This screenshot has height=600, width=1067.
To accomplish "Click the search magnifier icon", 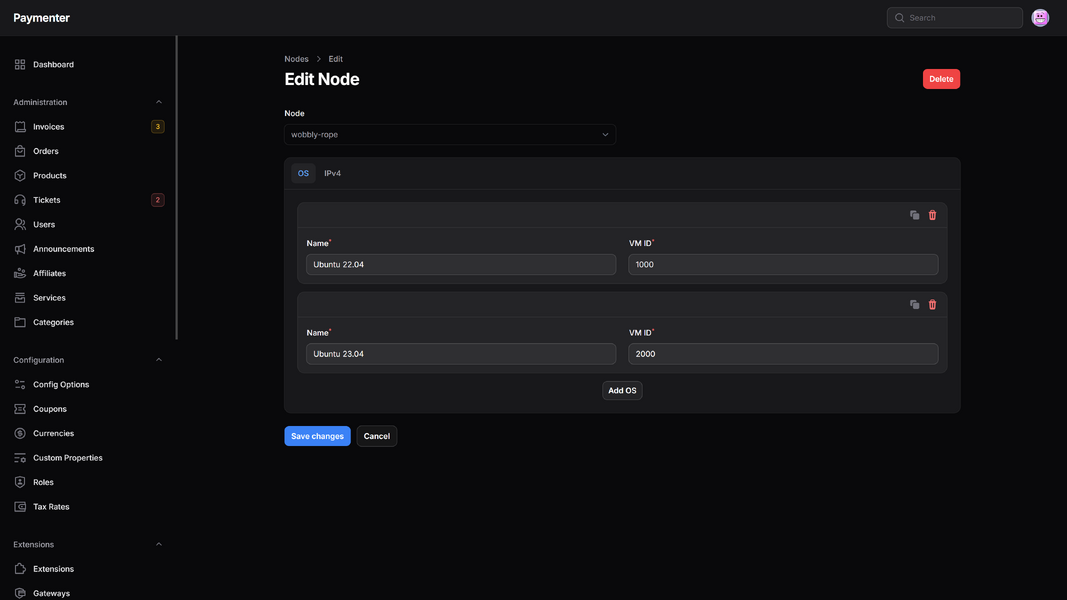I will pyautogui.click(x=900, y=18).
